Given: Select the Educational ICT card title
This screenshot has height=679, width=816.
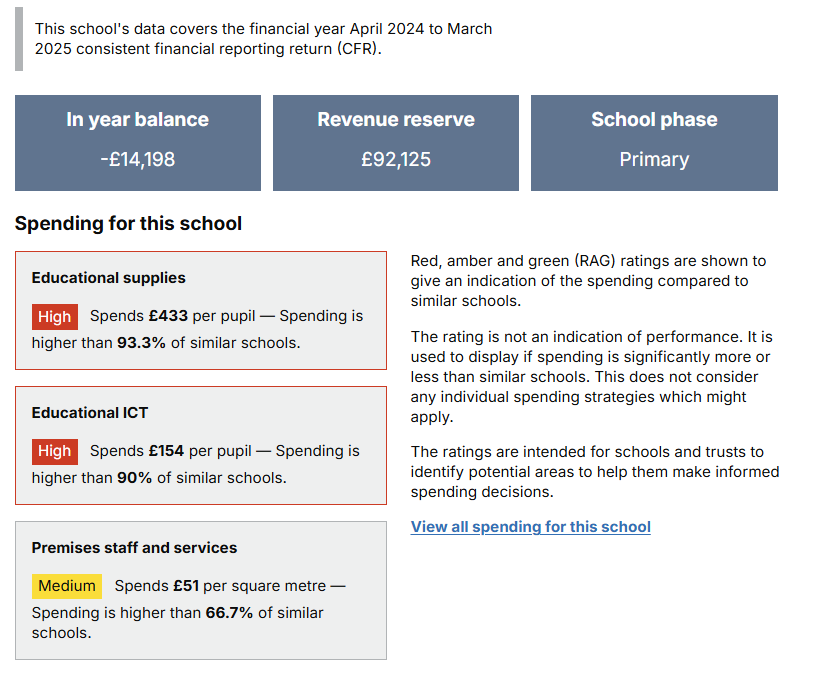Looking at the screenshot, I should point(90,413).
